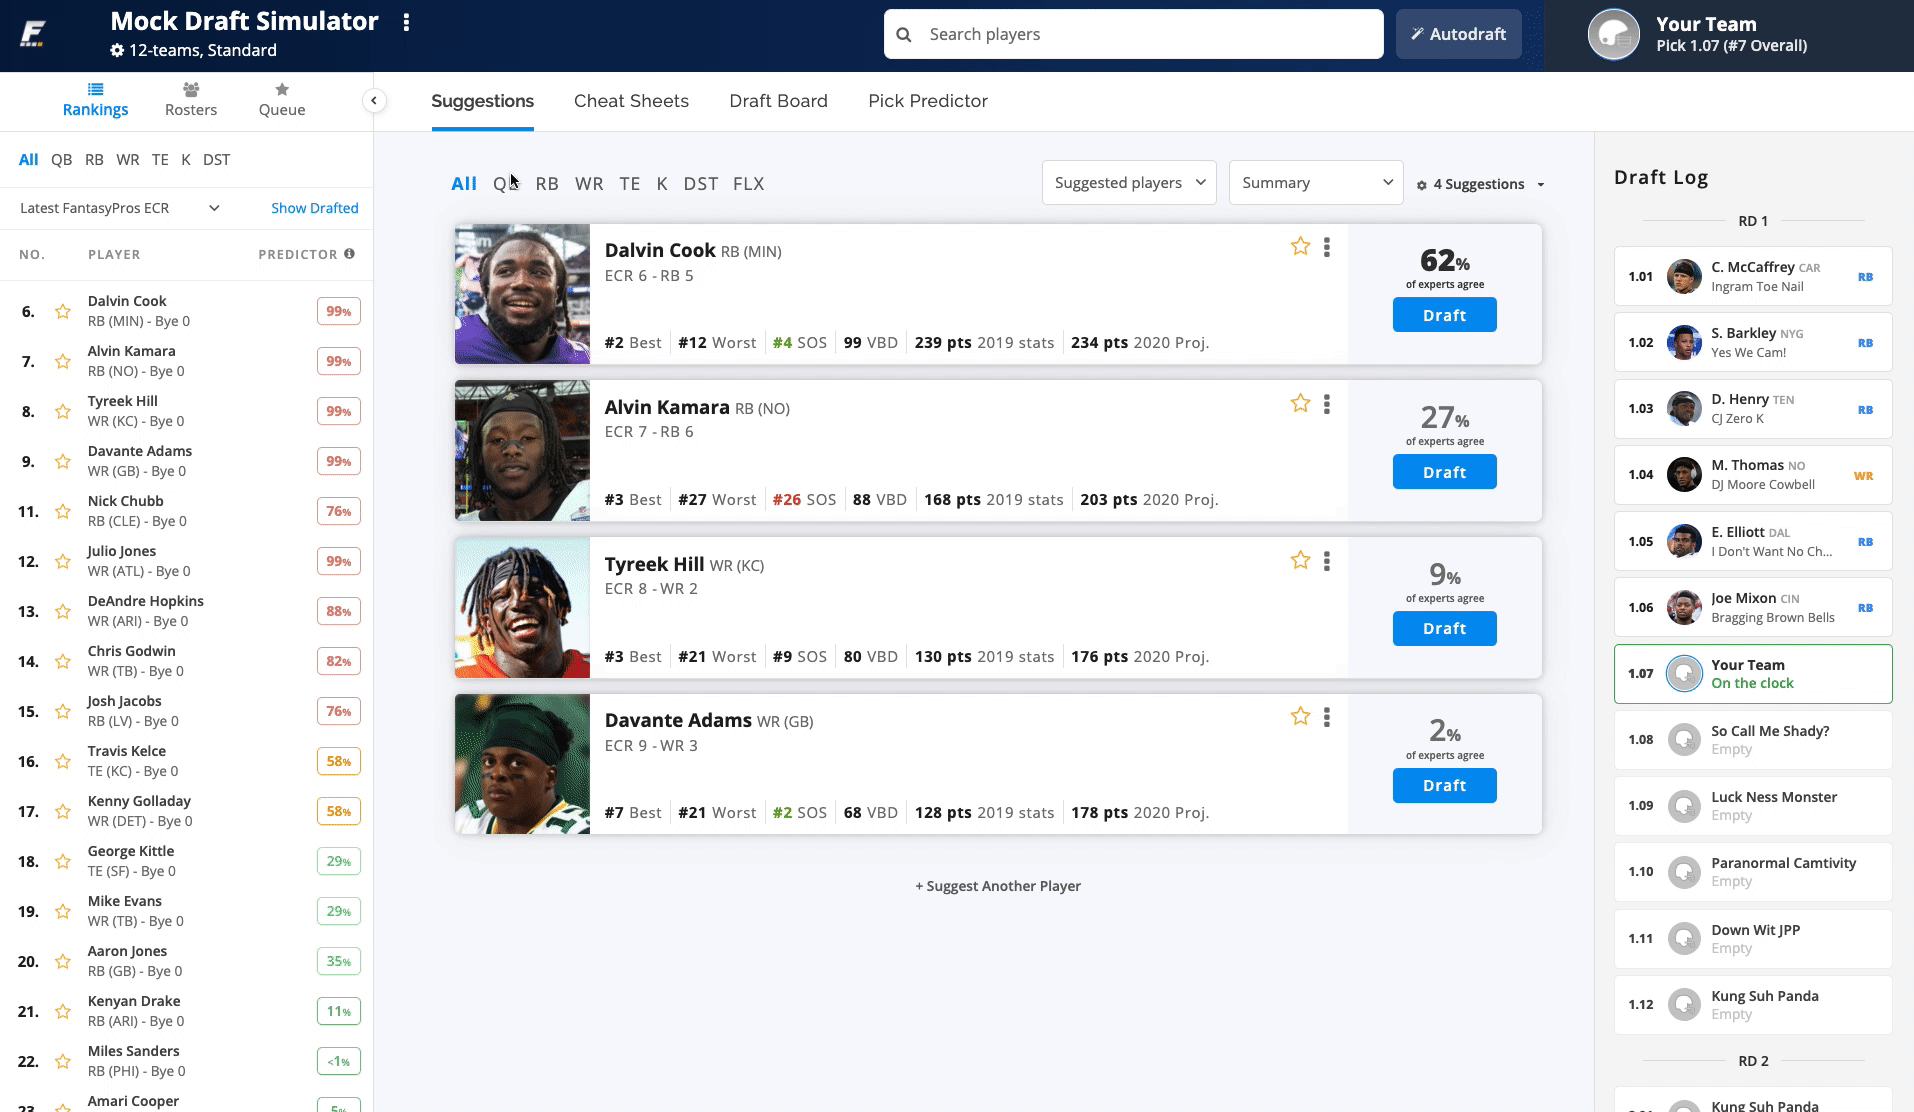Click Tyreek Hill's player photo
Screen dimensions: 1914x1112
coord(522,608)
